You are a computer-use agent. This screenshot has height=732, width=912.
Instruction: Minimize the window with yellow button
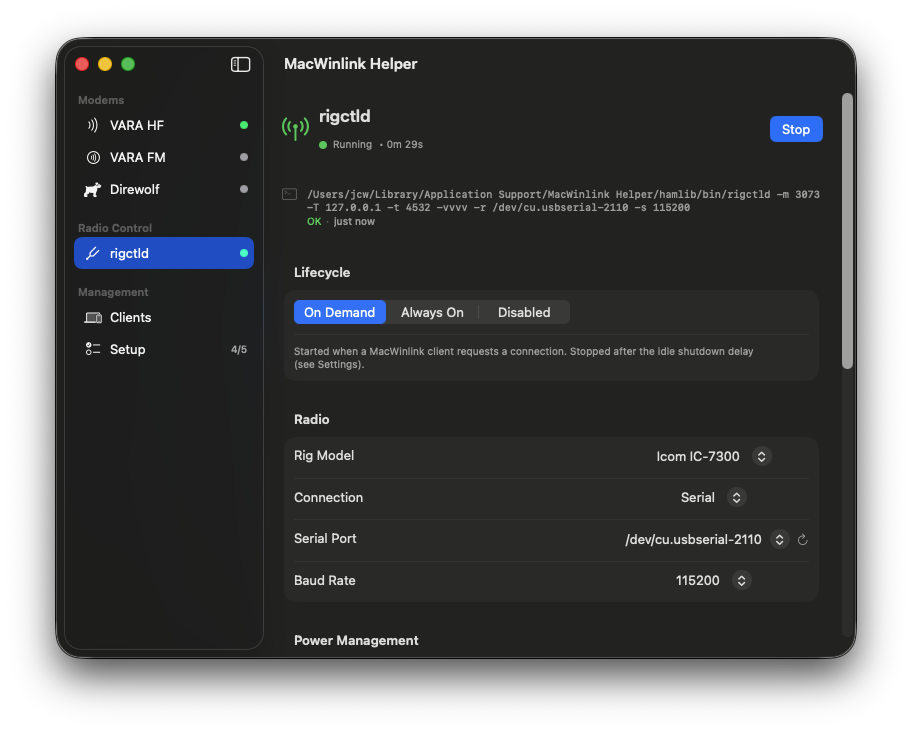click(105, 64)
